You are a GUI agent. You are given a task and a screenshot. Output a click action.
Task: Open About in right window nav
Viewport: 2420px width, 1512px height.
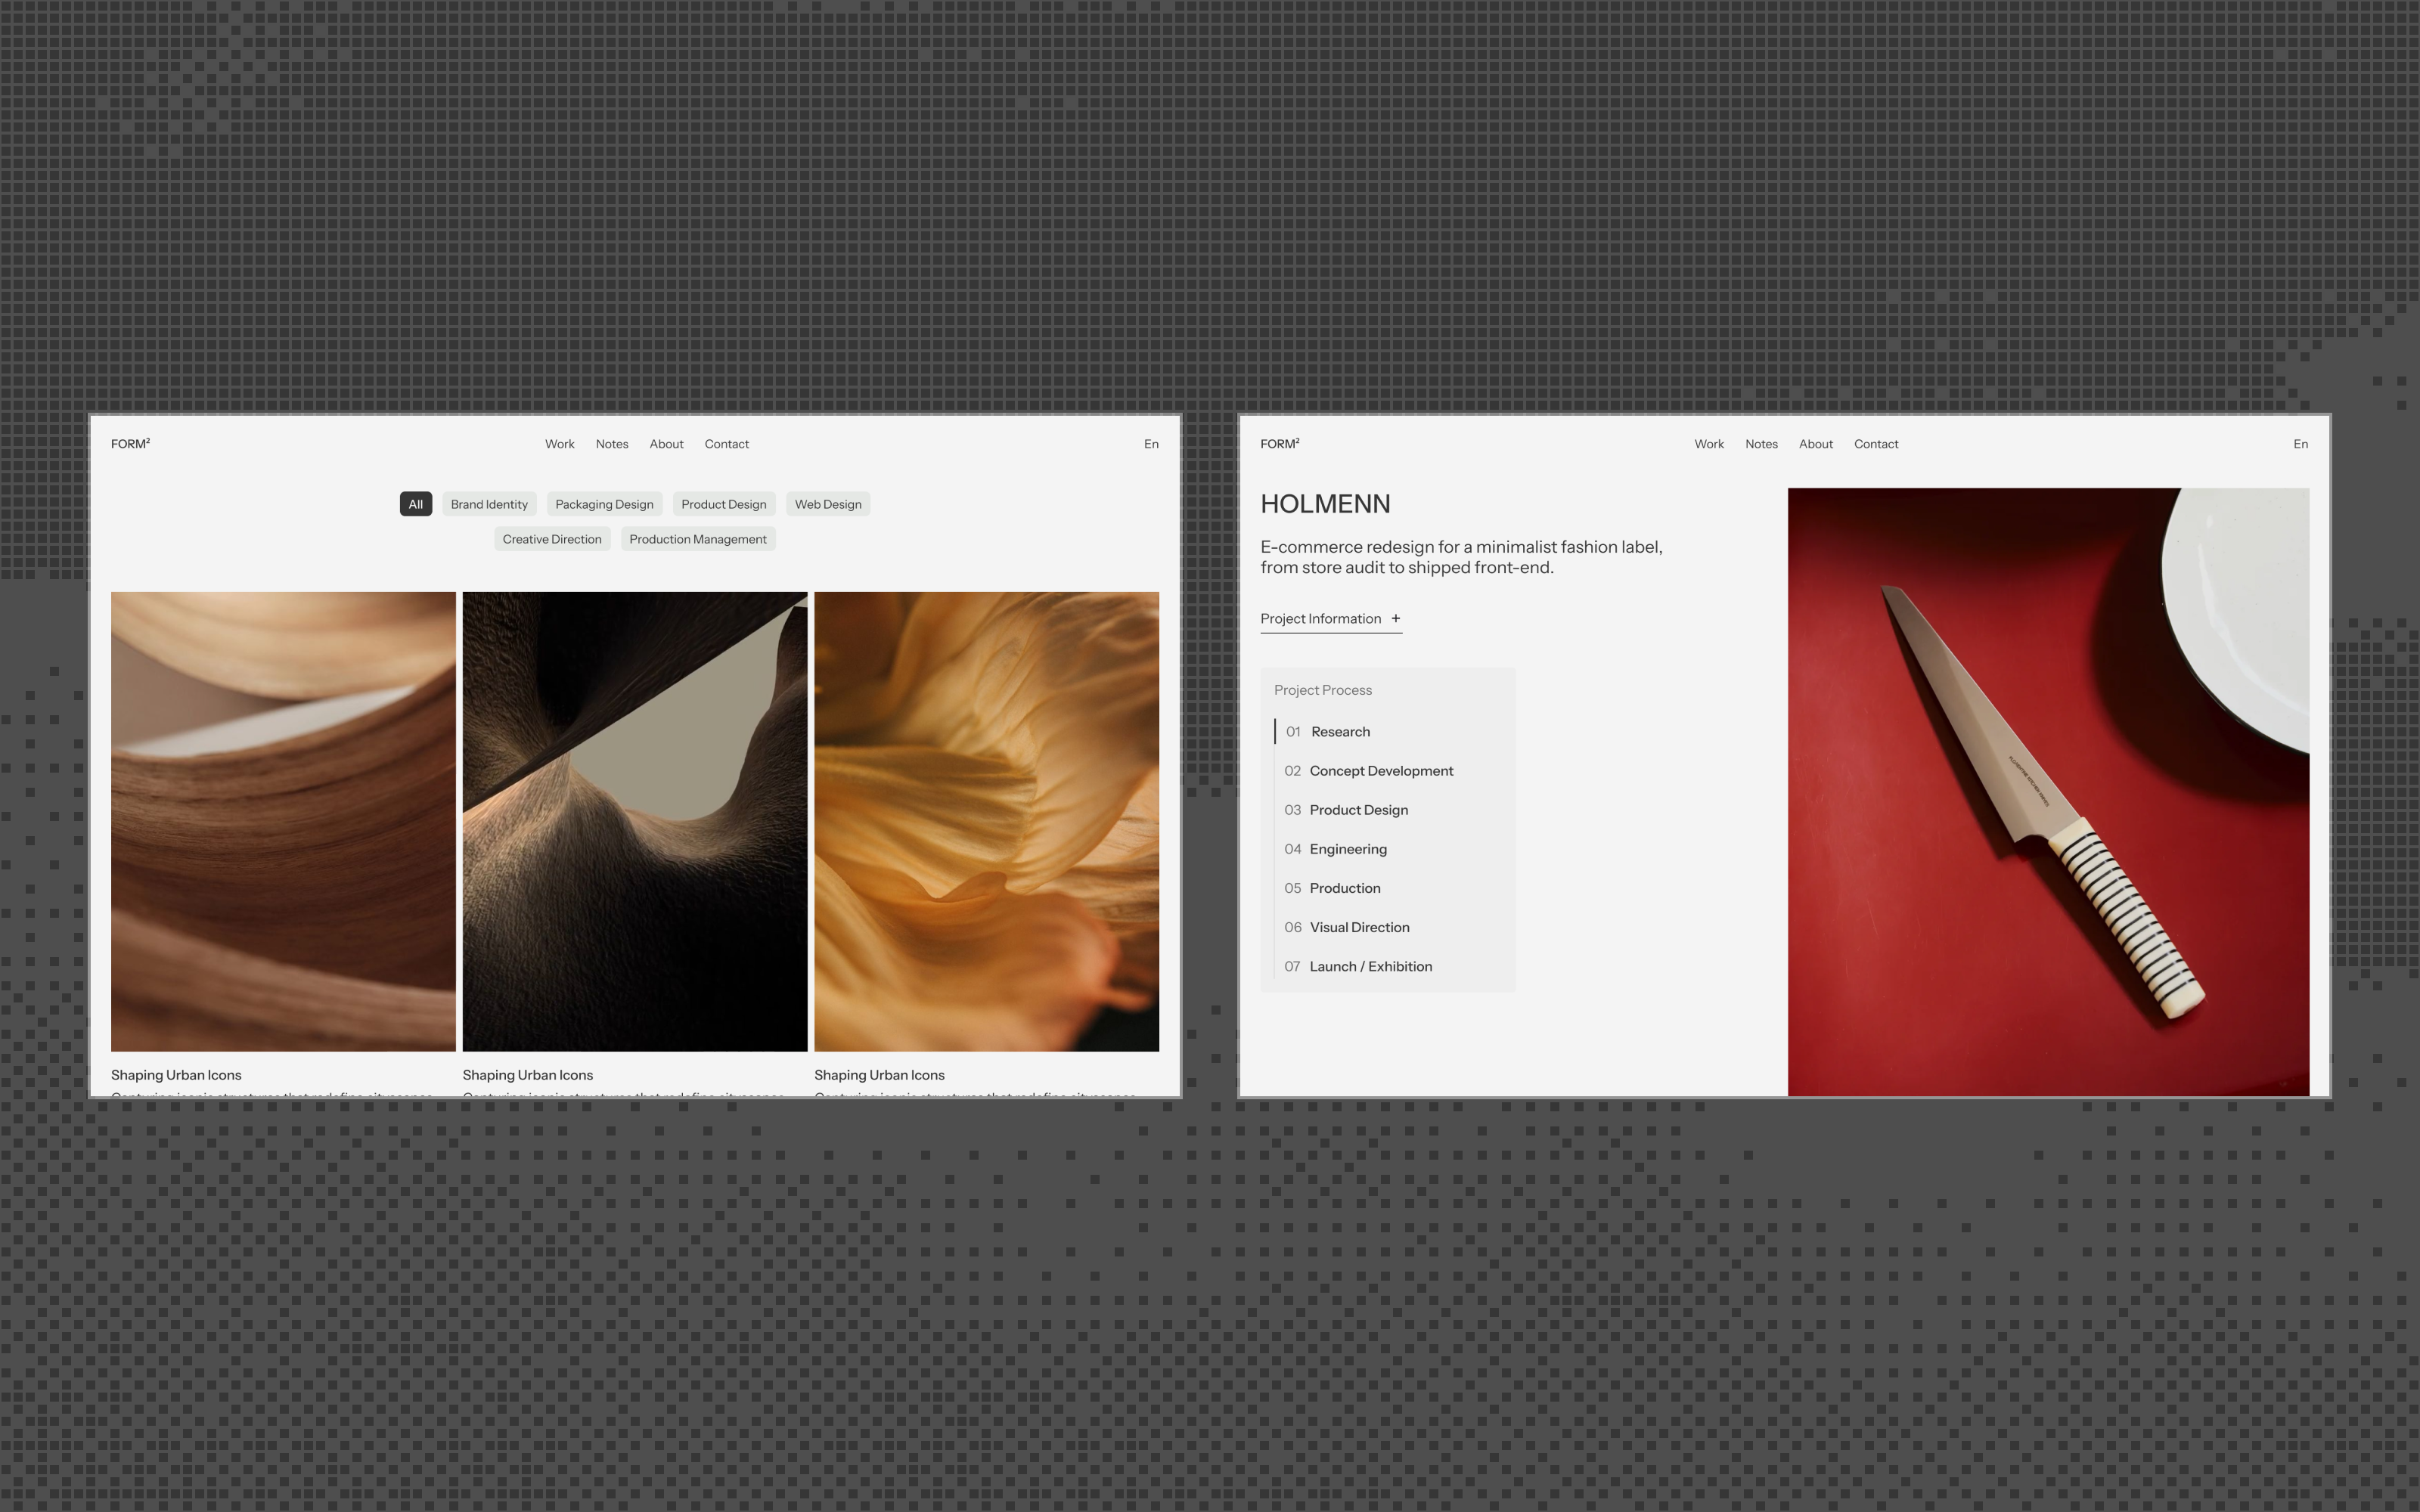click(1815, 444)
